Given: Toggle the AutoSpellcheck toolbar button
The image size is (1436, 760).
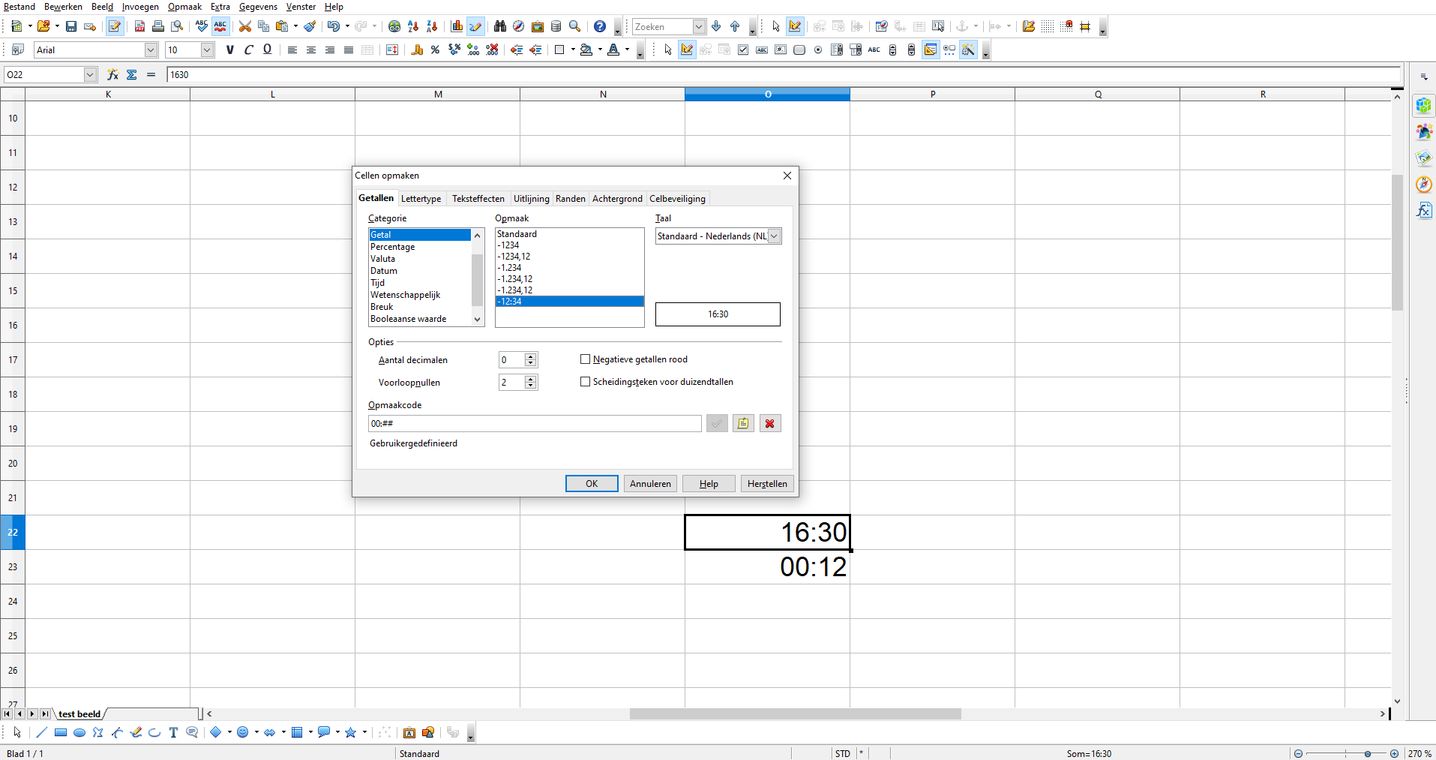Looking at the screenshot, I should coord(220,26).
